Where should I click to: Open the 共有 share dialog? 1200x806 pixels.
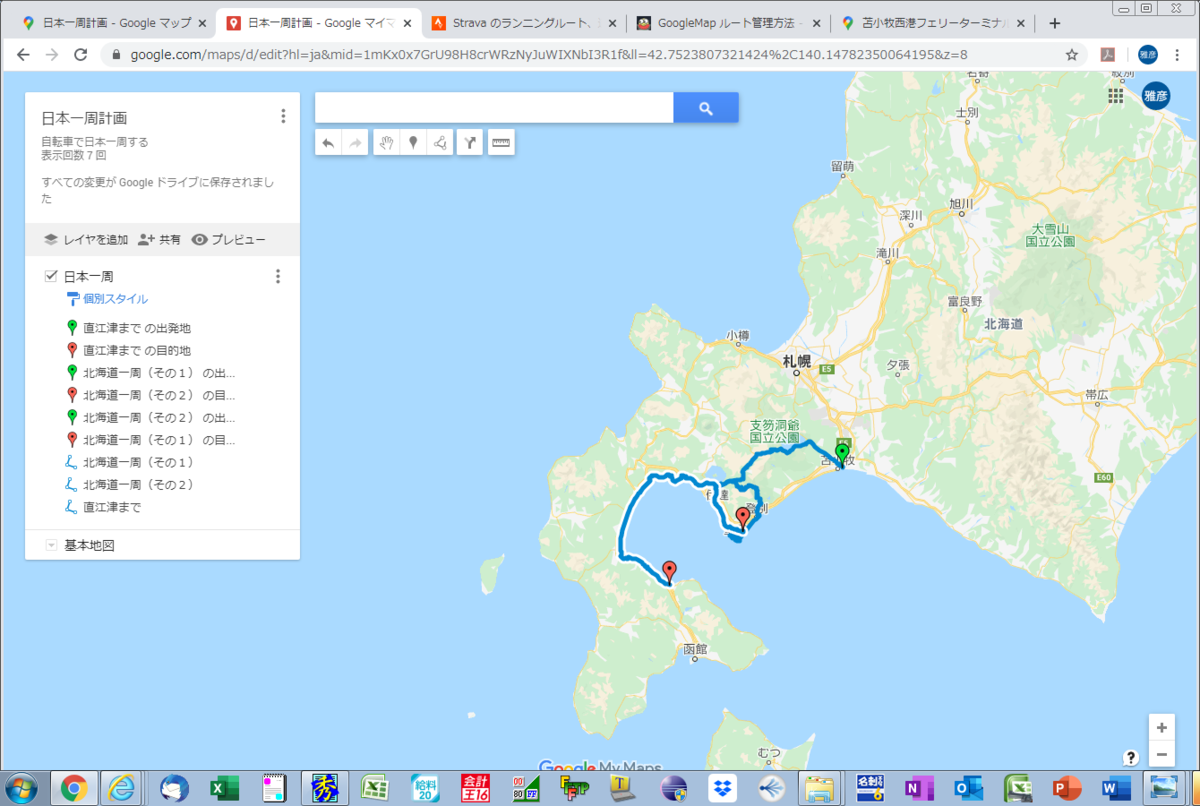[160, 240]
